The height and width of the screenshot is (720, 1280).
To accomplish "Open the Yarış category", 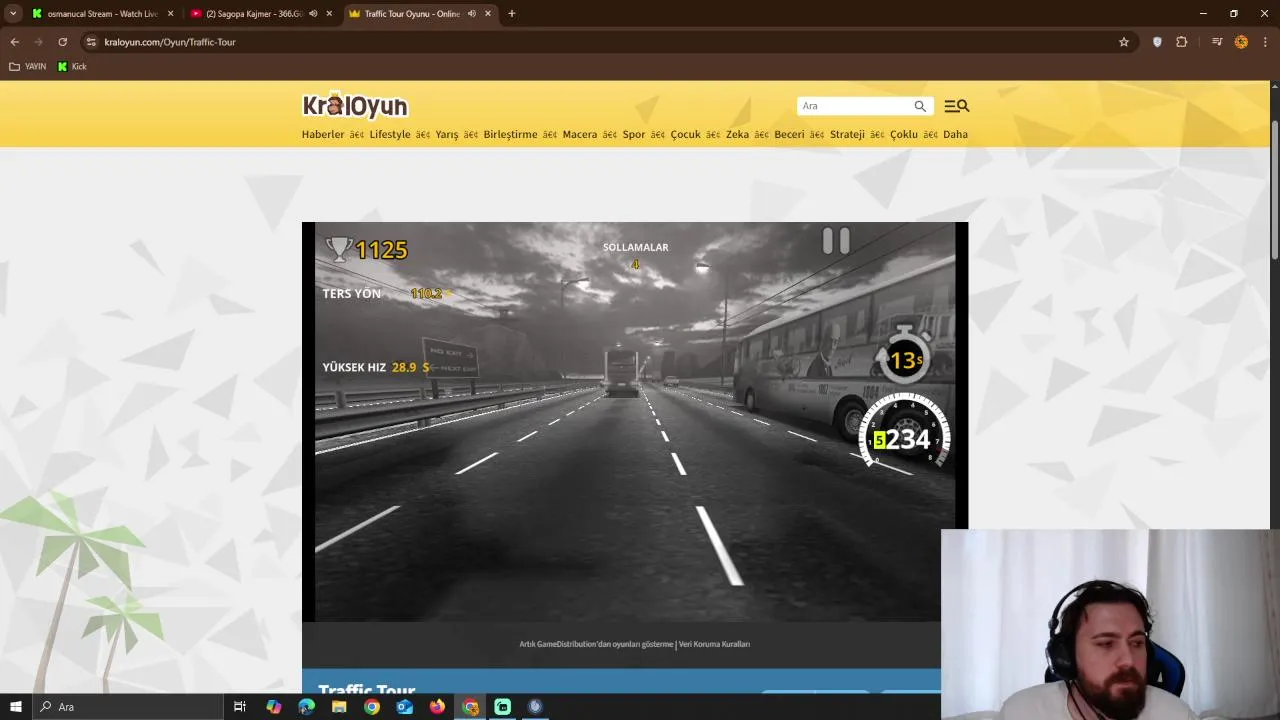I will (x=447, y=134).
